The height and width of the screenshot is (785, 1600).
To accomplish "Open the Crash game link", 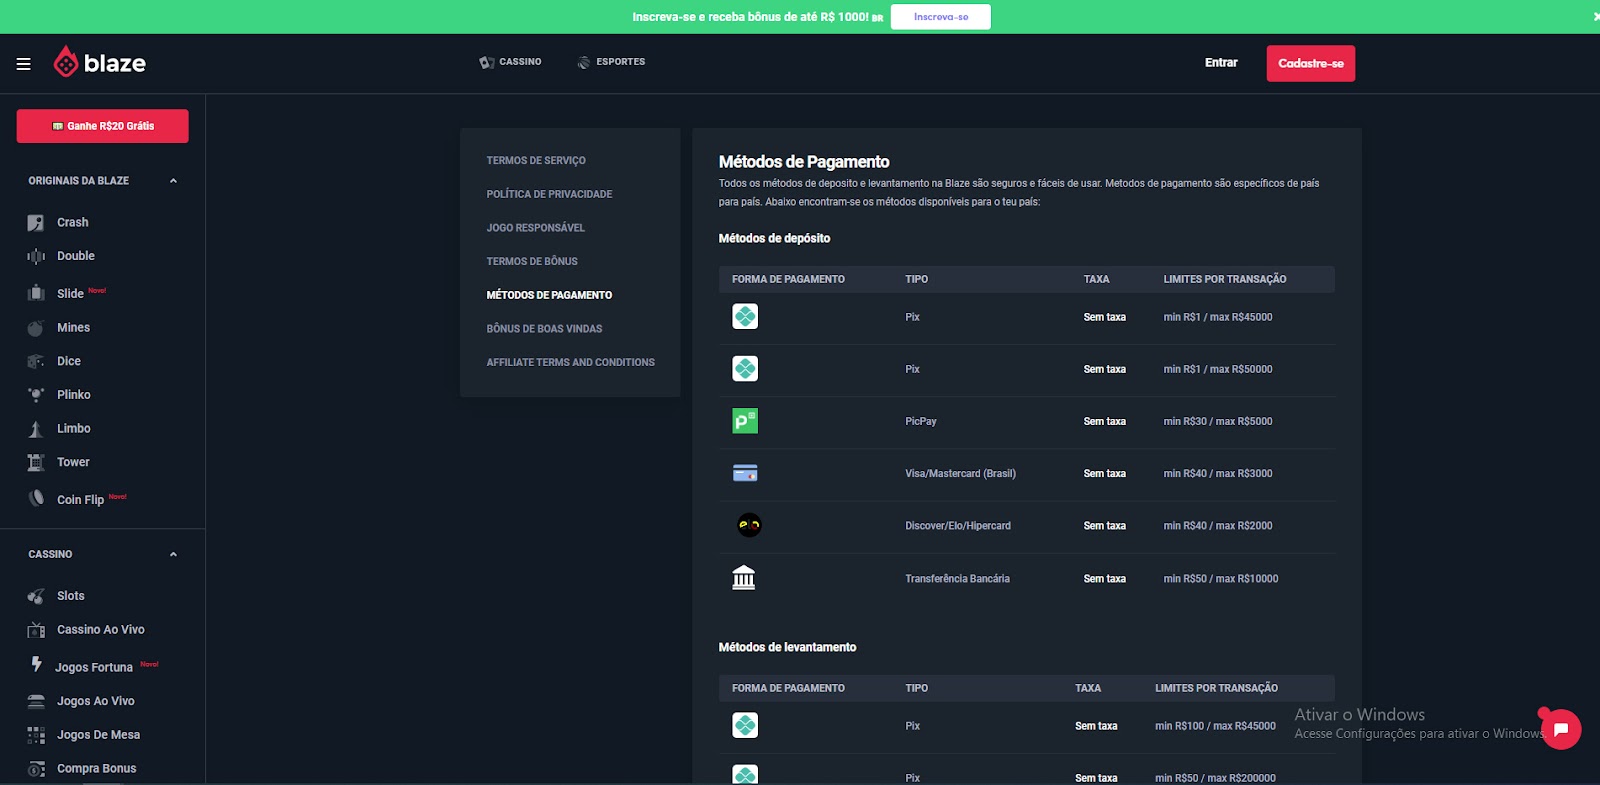I will click(x=73, y=223).
